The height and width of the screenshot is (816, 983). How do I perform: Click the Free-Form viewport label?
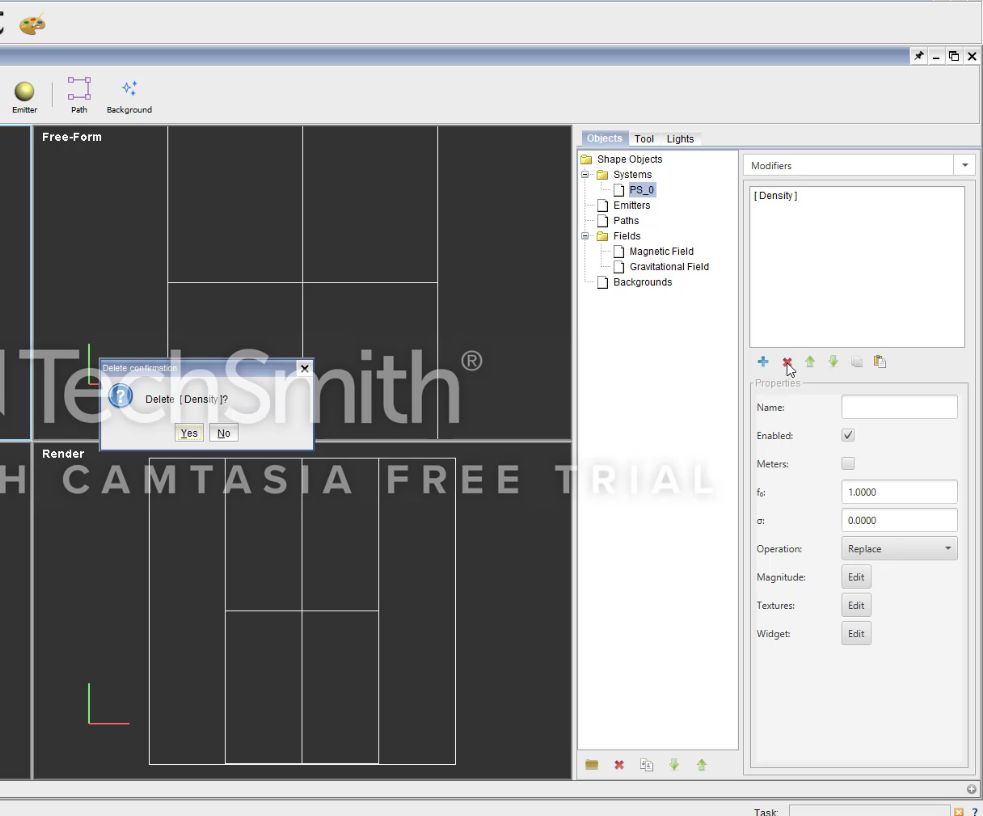(x=71, y=137)
